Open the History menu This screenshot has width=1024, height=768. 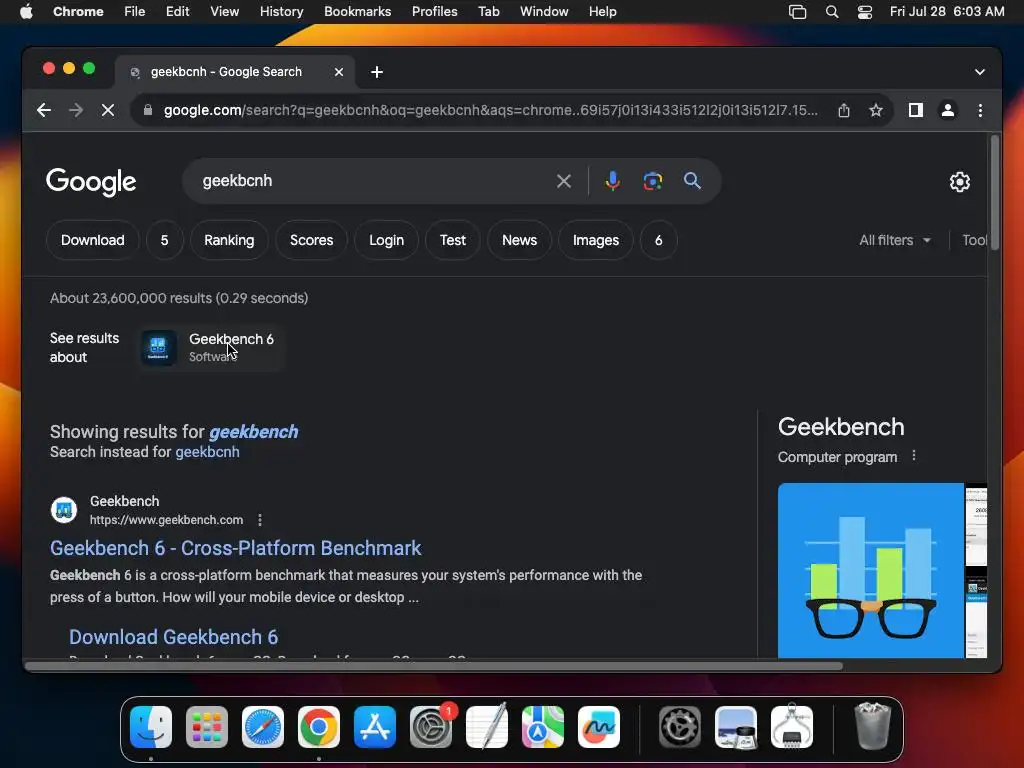(281, 12)
